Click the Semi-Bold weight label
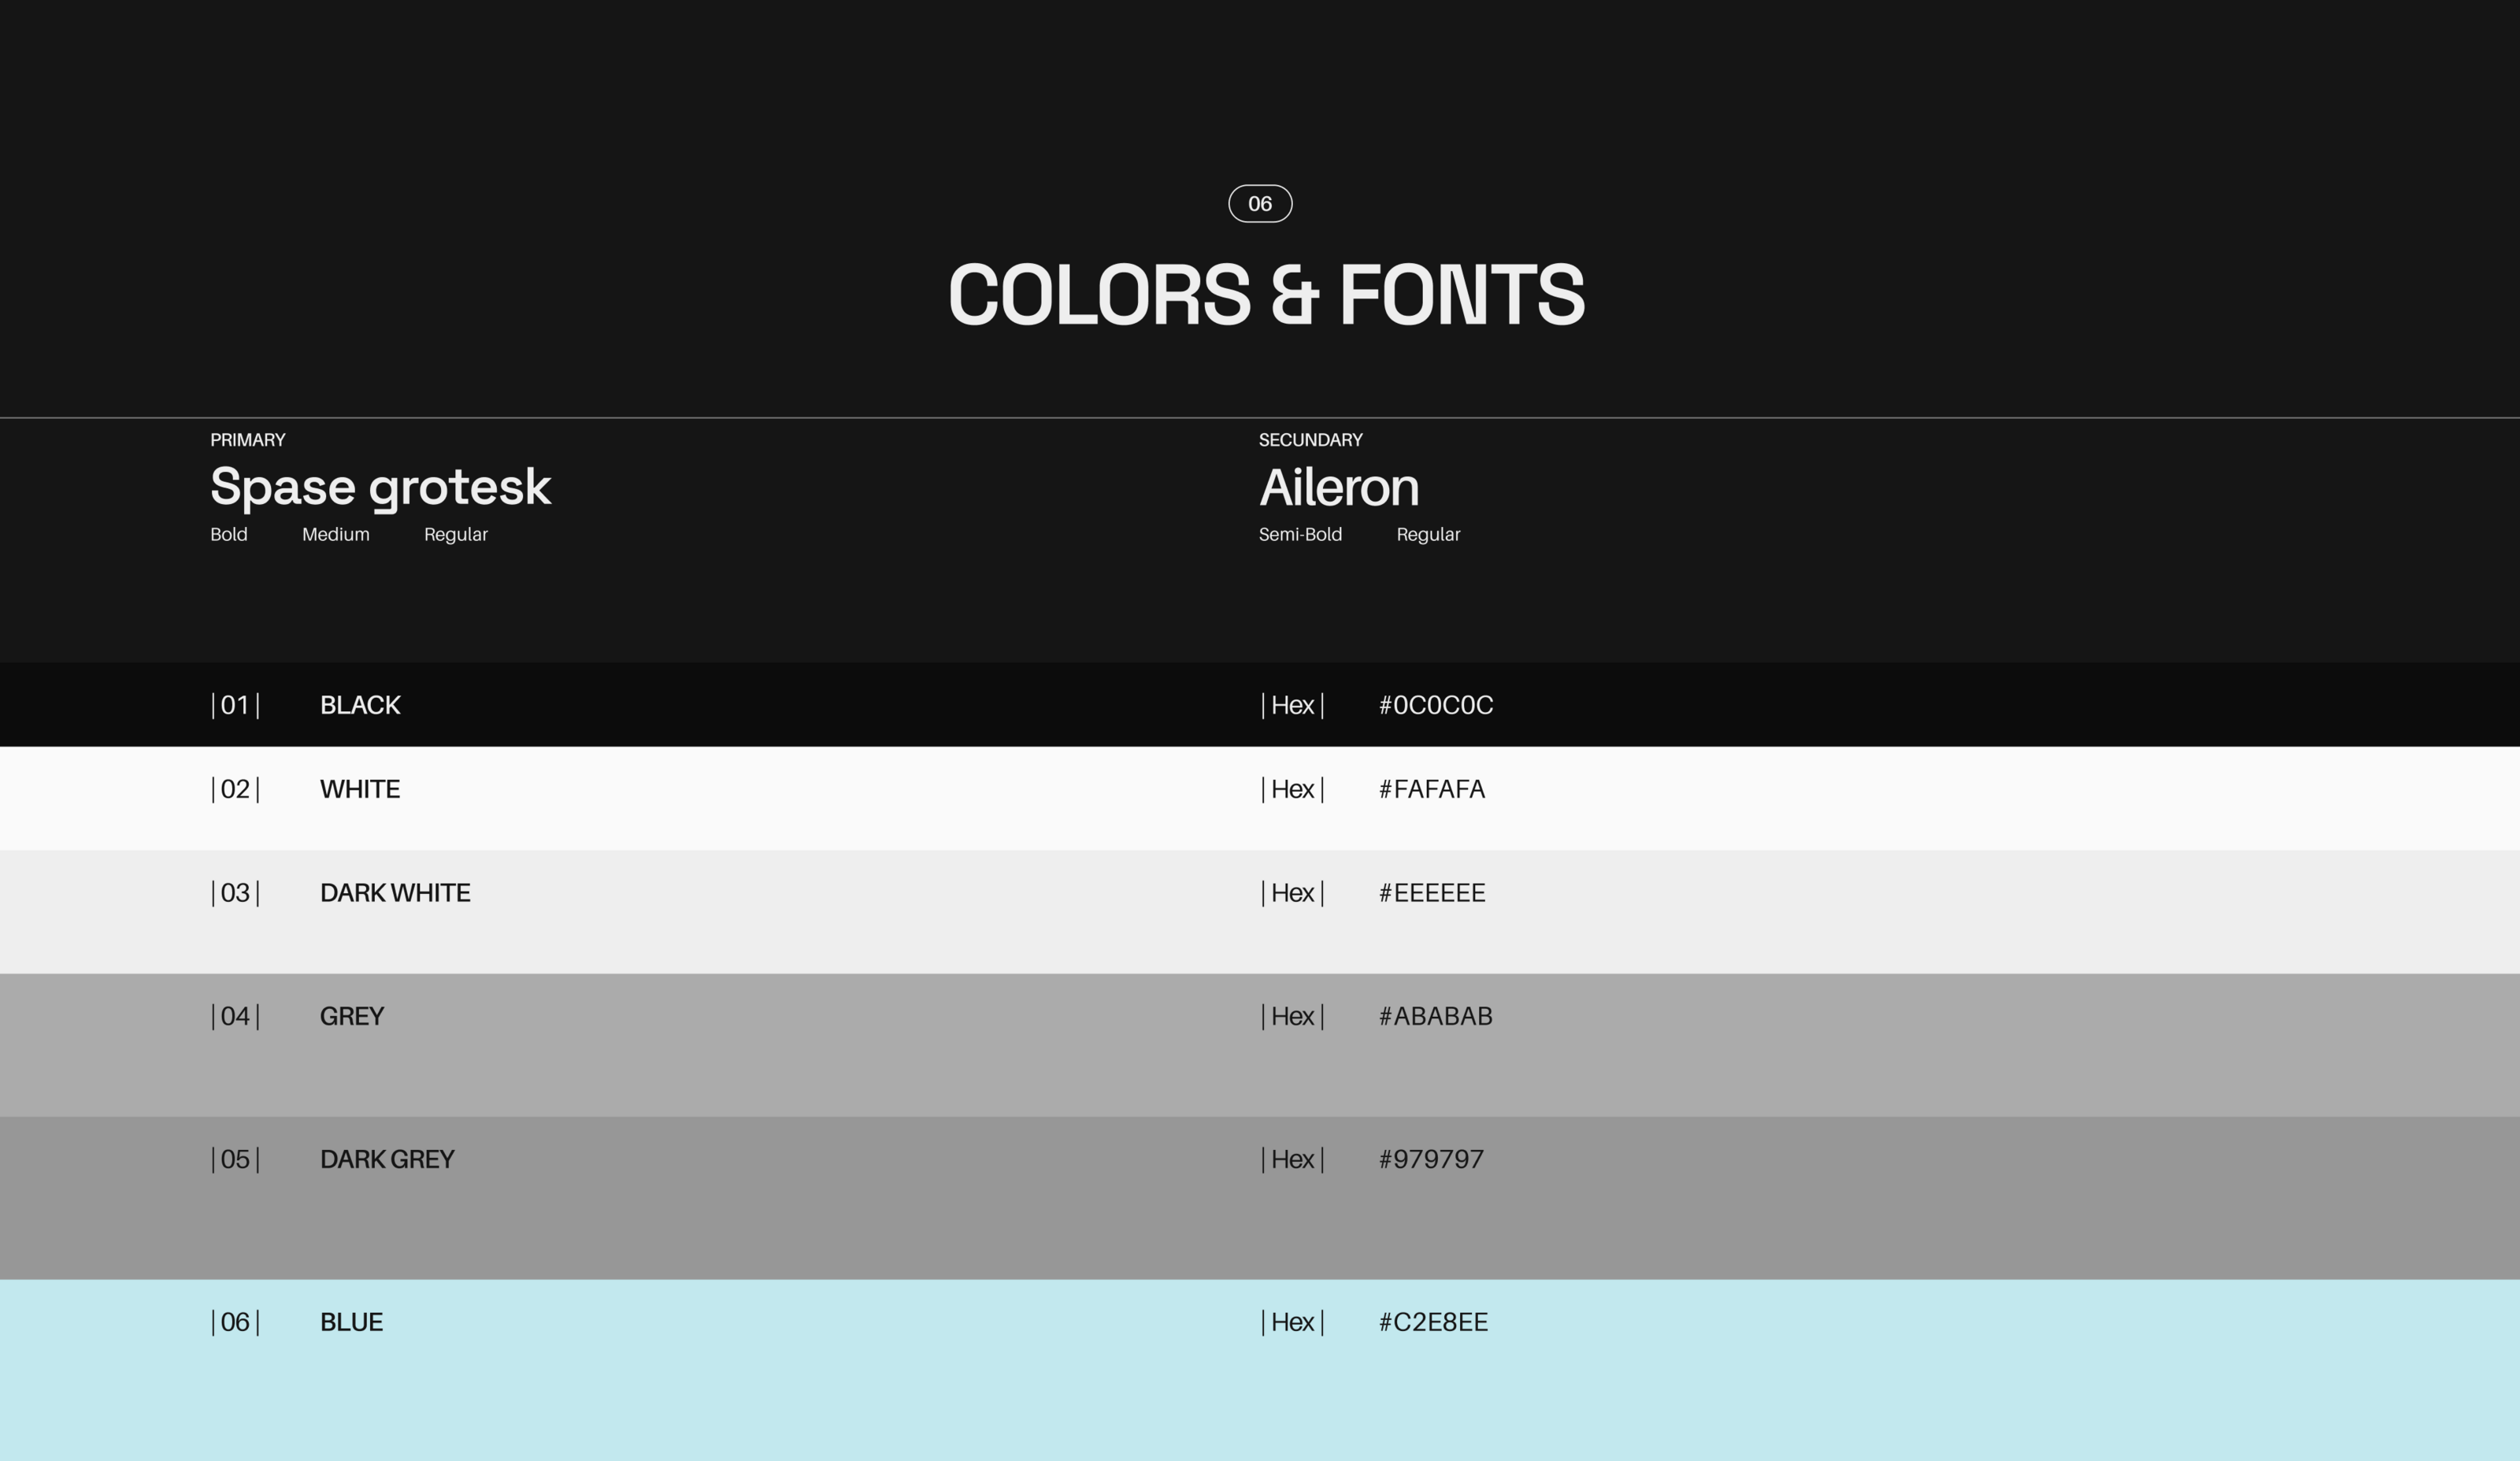Image resolution: width=2520 pixels, height=1461 pixels. pos(1300,535)
